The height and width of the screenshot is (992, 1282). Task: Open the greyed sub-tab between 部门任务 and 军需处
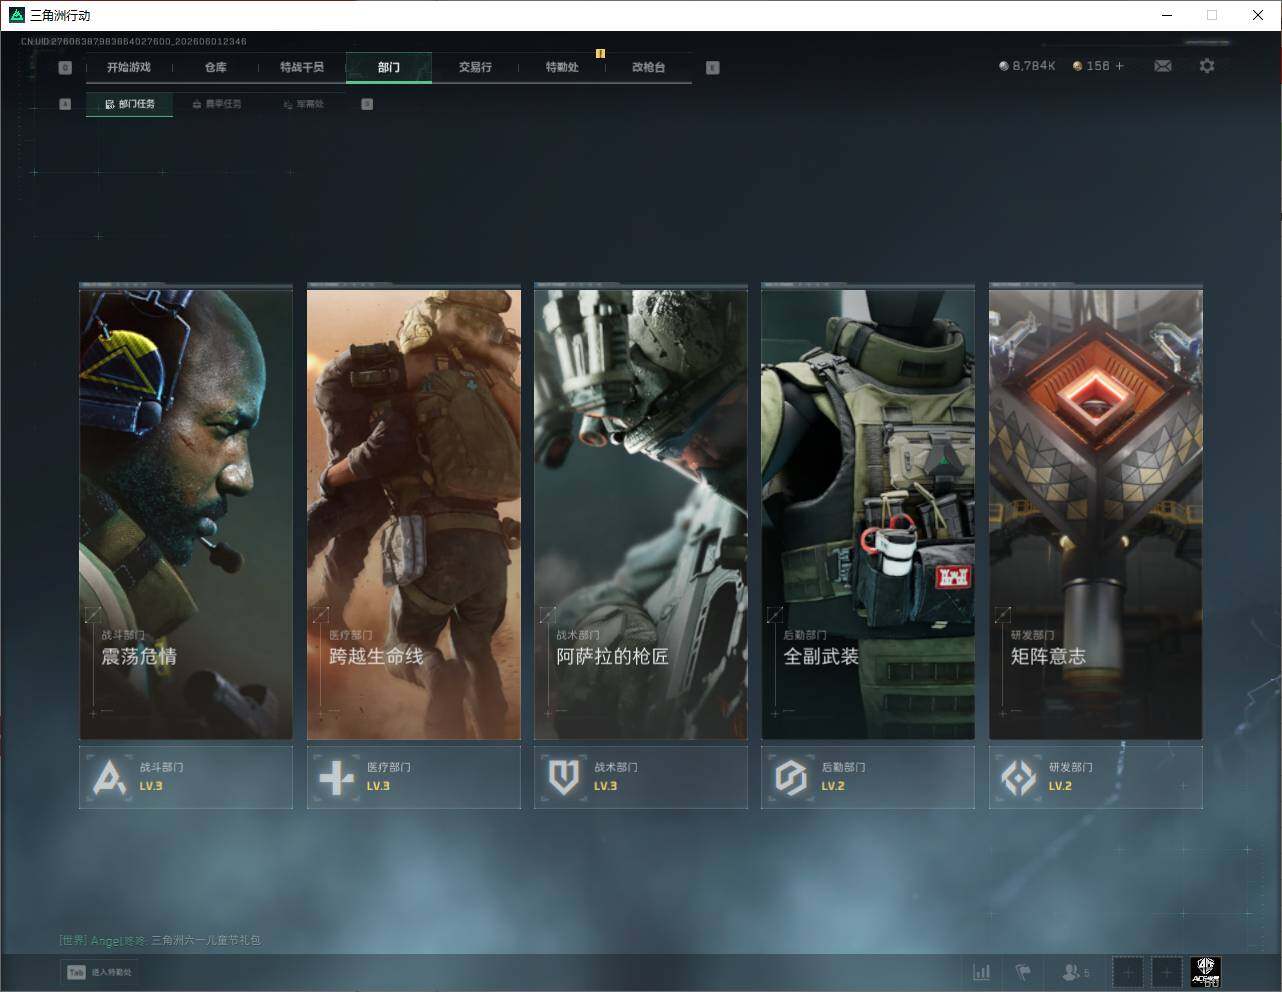(x=217, y=104)
